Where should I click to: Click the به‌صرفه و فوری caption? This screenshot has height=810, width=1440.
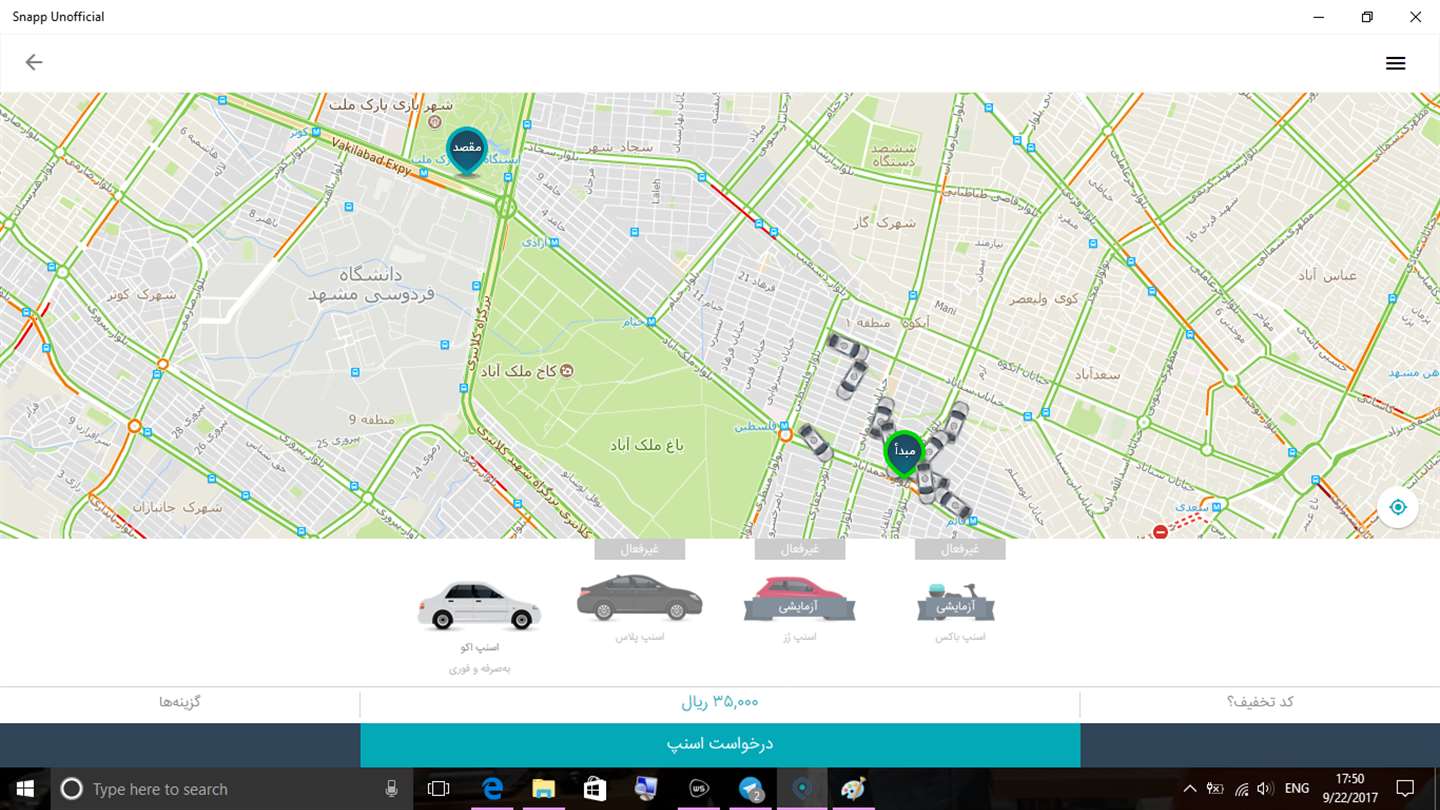click(479, 668)
